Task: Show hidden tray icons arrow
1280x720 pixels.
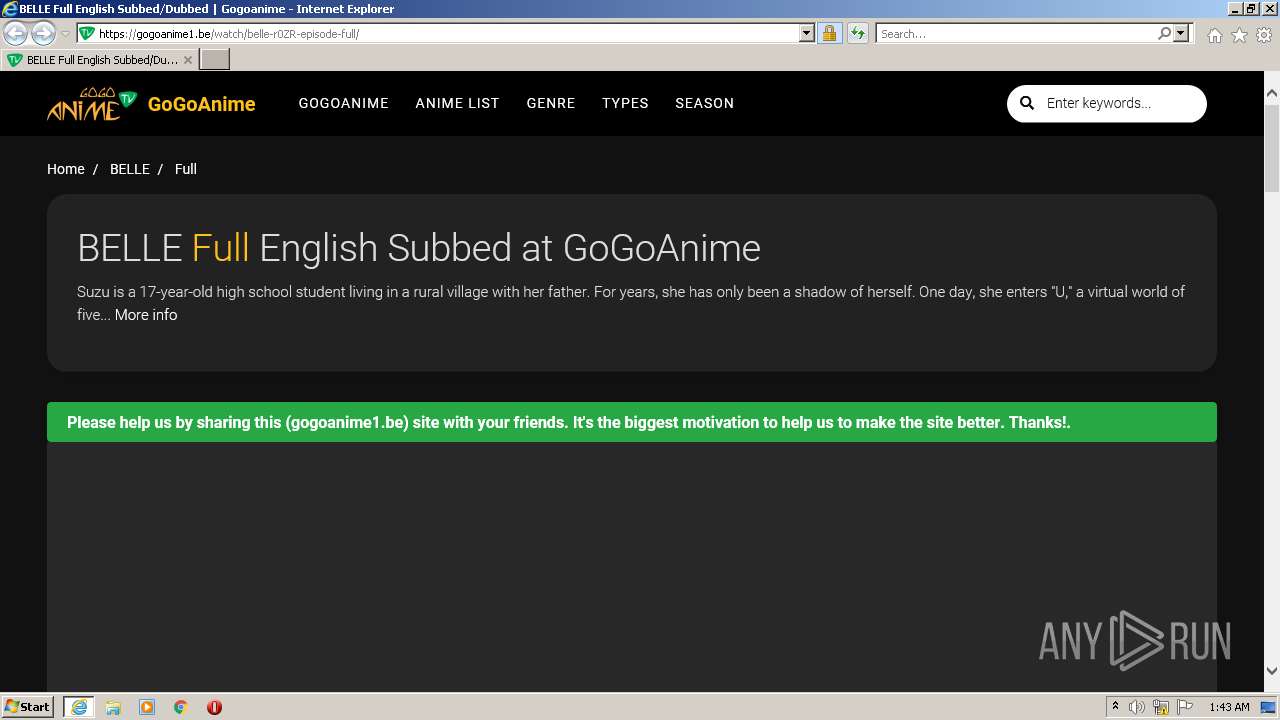Action: coord(1116,707)
